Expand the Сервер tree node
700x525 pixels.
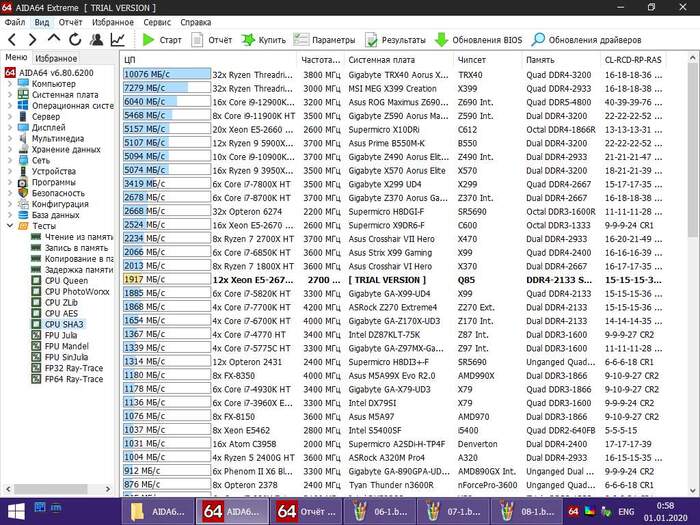coord(10,117)
